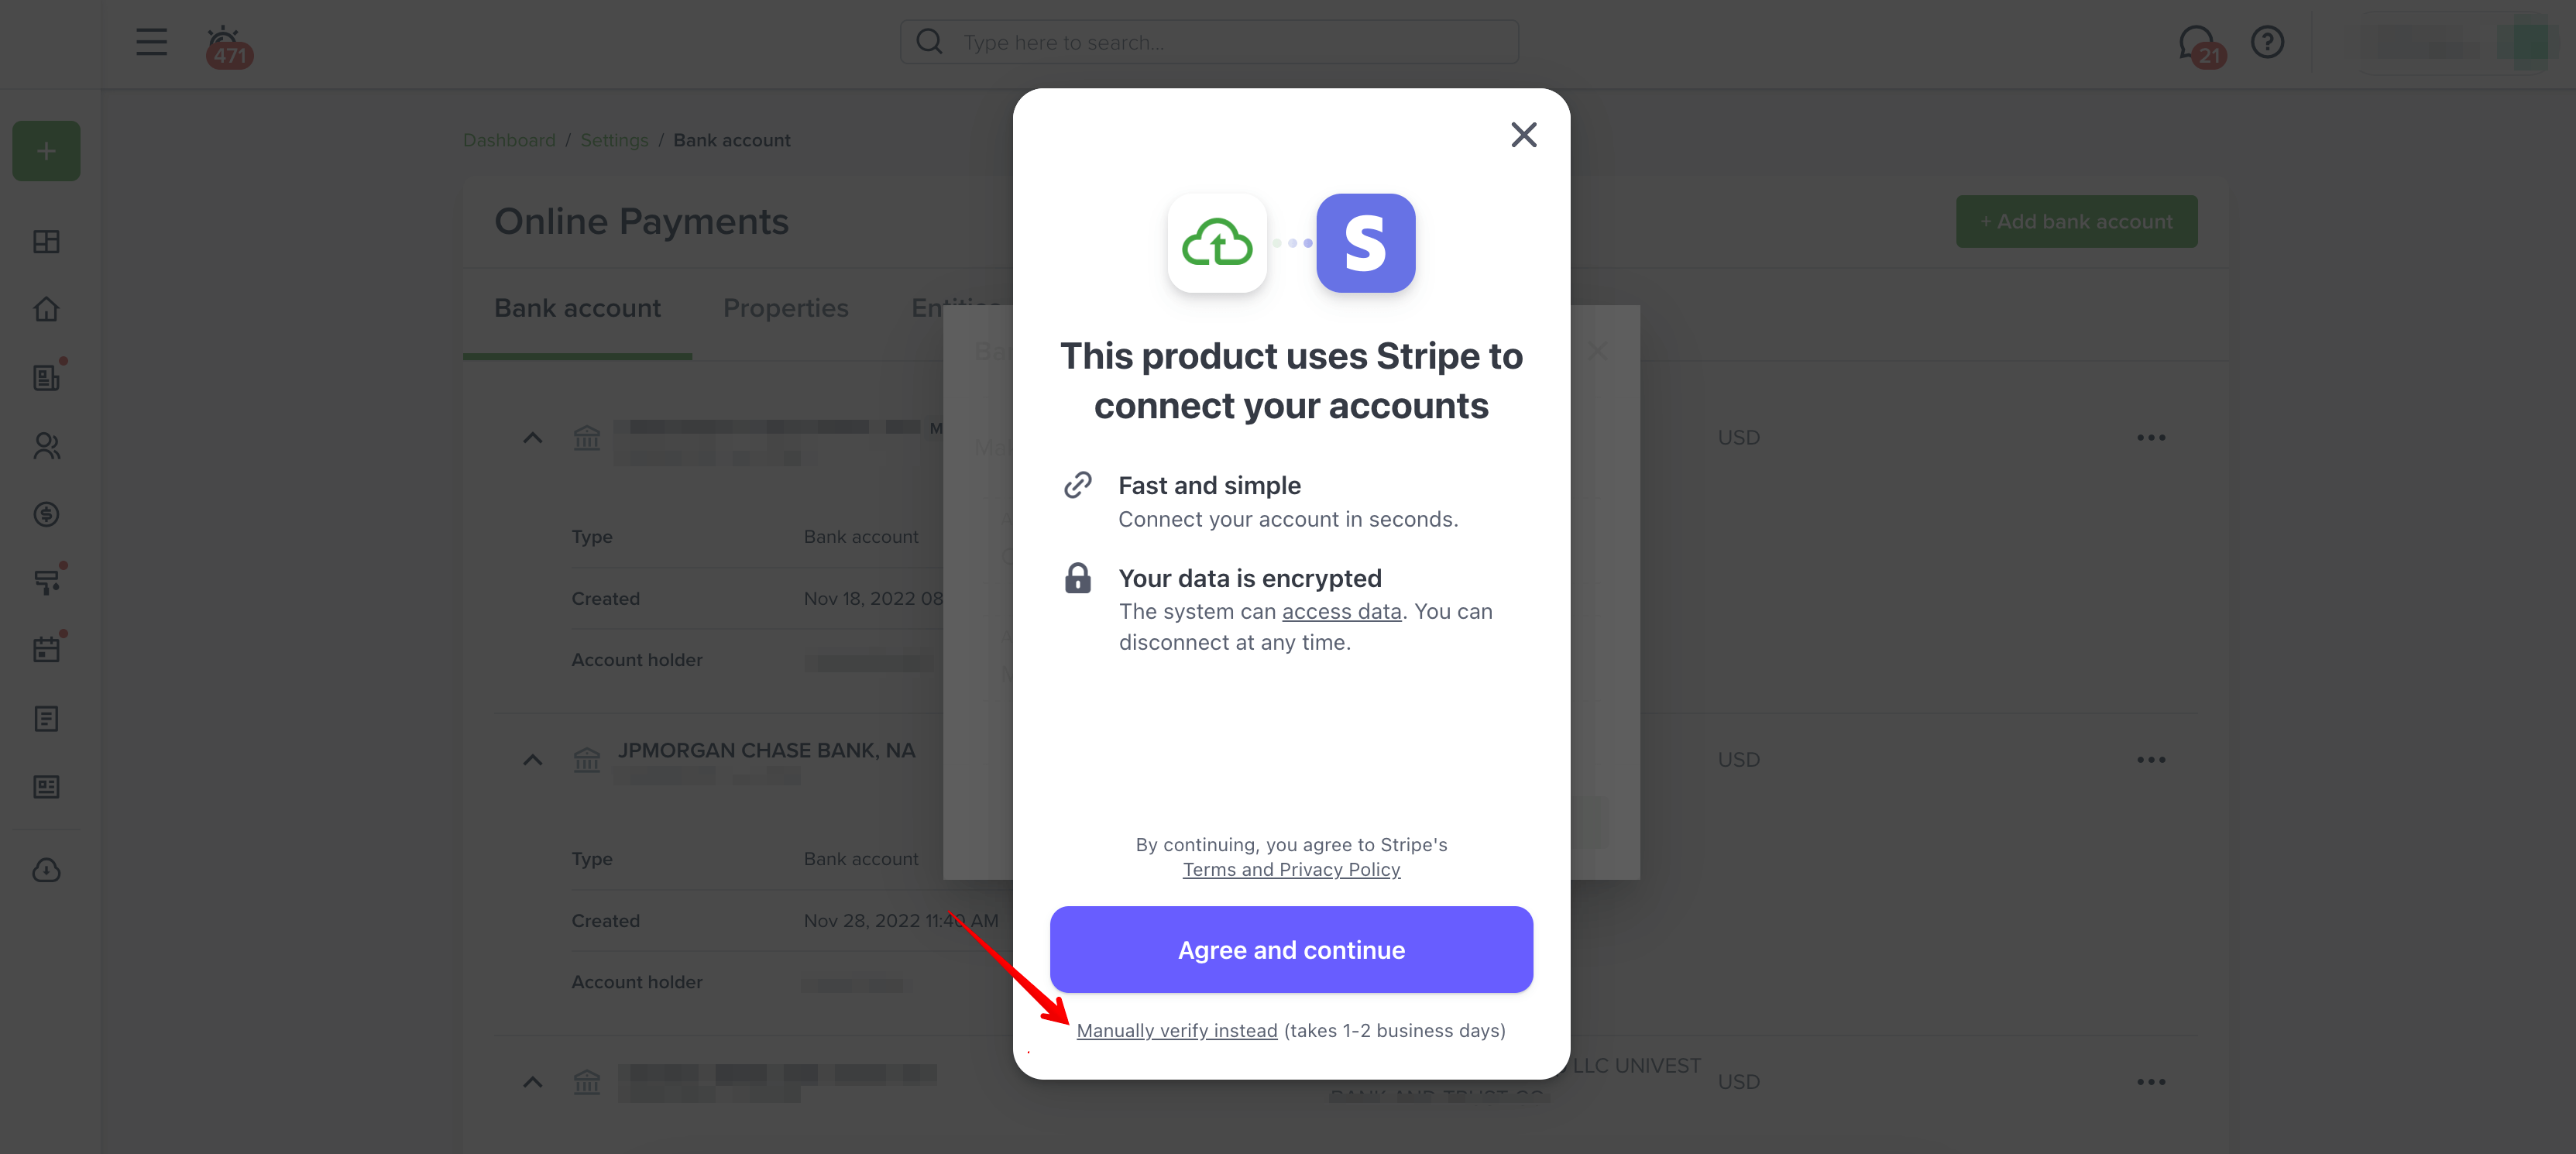The height and width of the screenshot is (1154, 2576).
Task: Open the three-dot menu for JPMORGAN account
Action: point(2151,760)
